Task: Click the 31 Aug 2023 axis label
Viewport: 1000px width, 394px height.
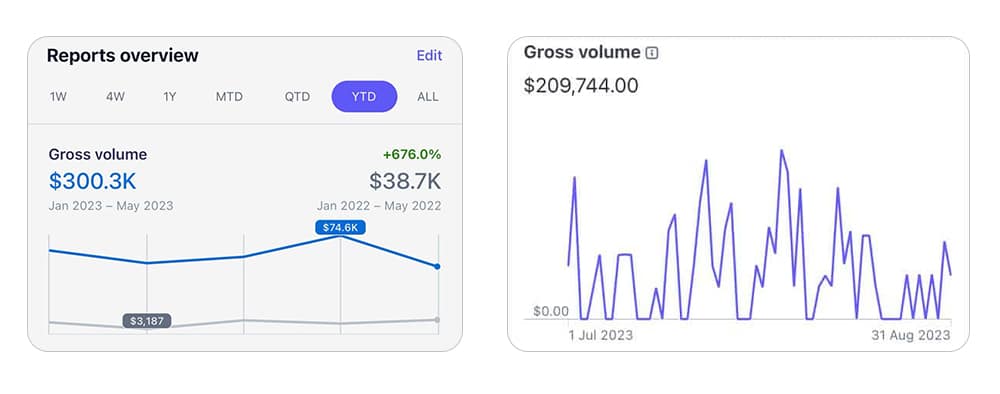Action: (x=911, y=335)
